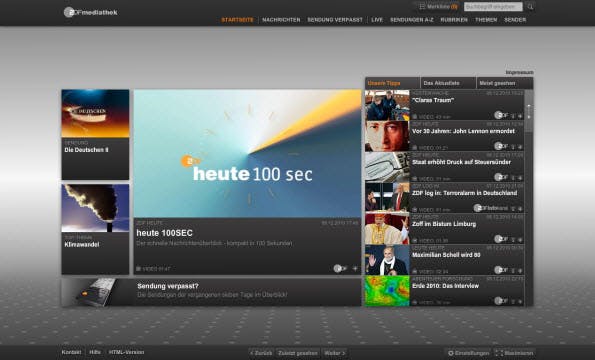
Task: Open SENDUNG VERPASST menu item
Action: point(335,20)
